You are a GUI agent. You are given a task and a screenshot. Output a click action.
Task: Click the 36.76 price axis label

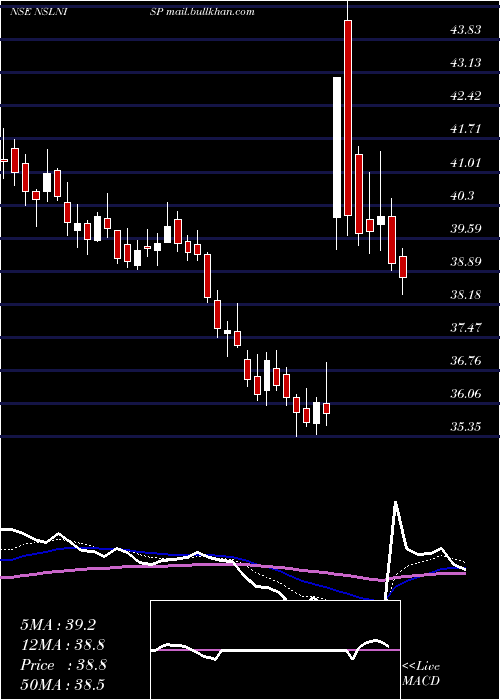click(466, 361)
